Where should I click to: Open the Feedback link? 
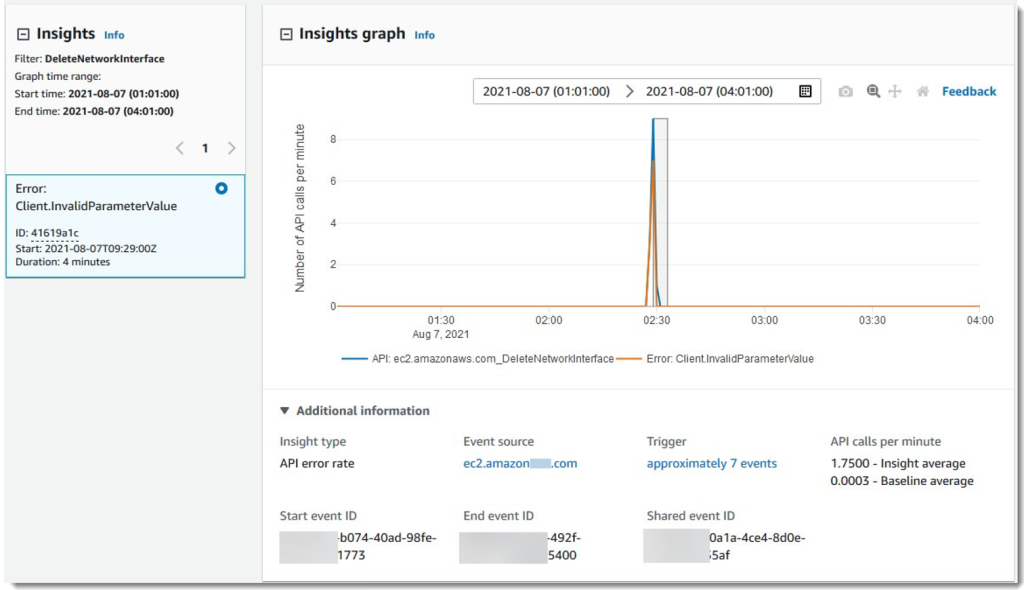[x=968, y=91]
